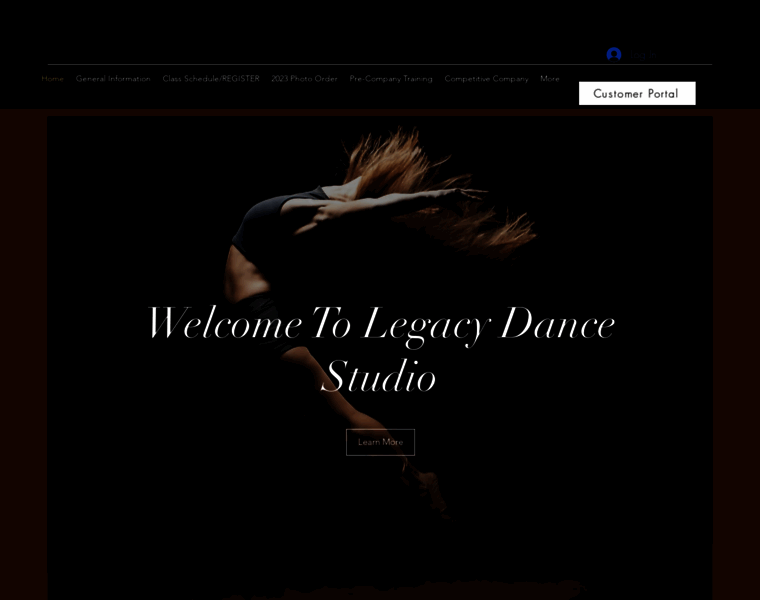760x600 pixels.
Task: Navigate to Competitive Company page
Action: pos(486,79)
